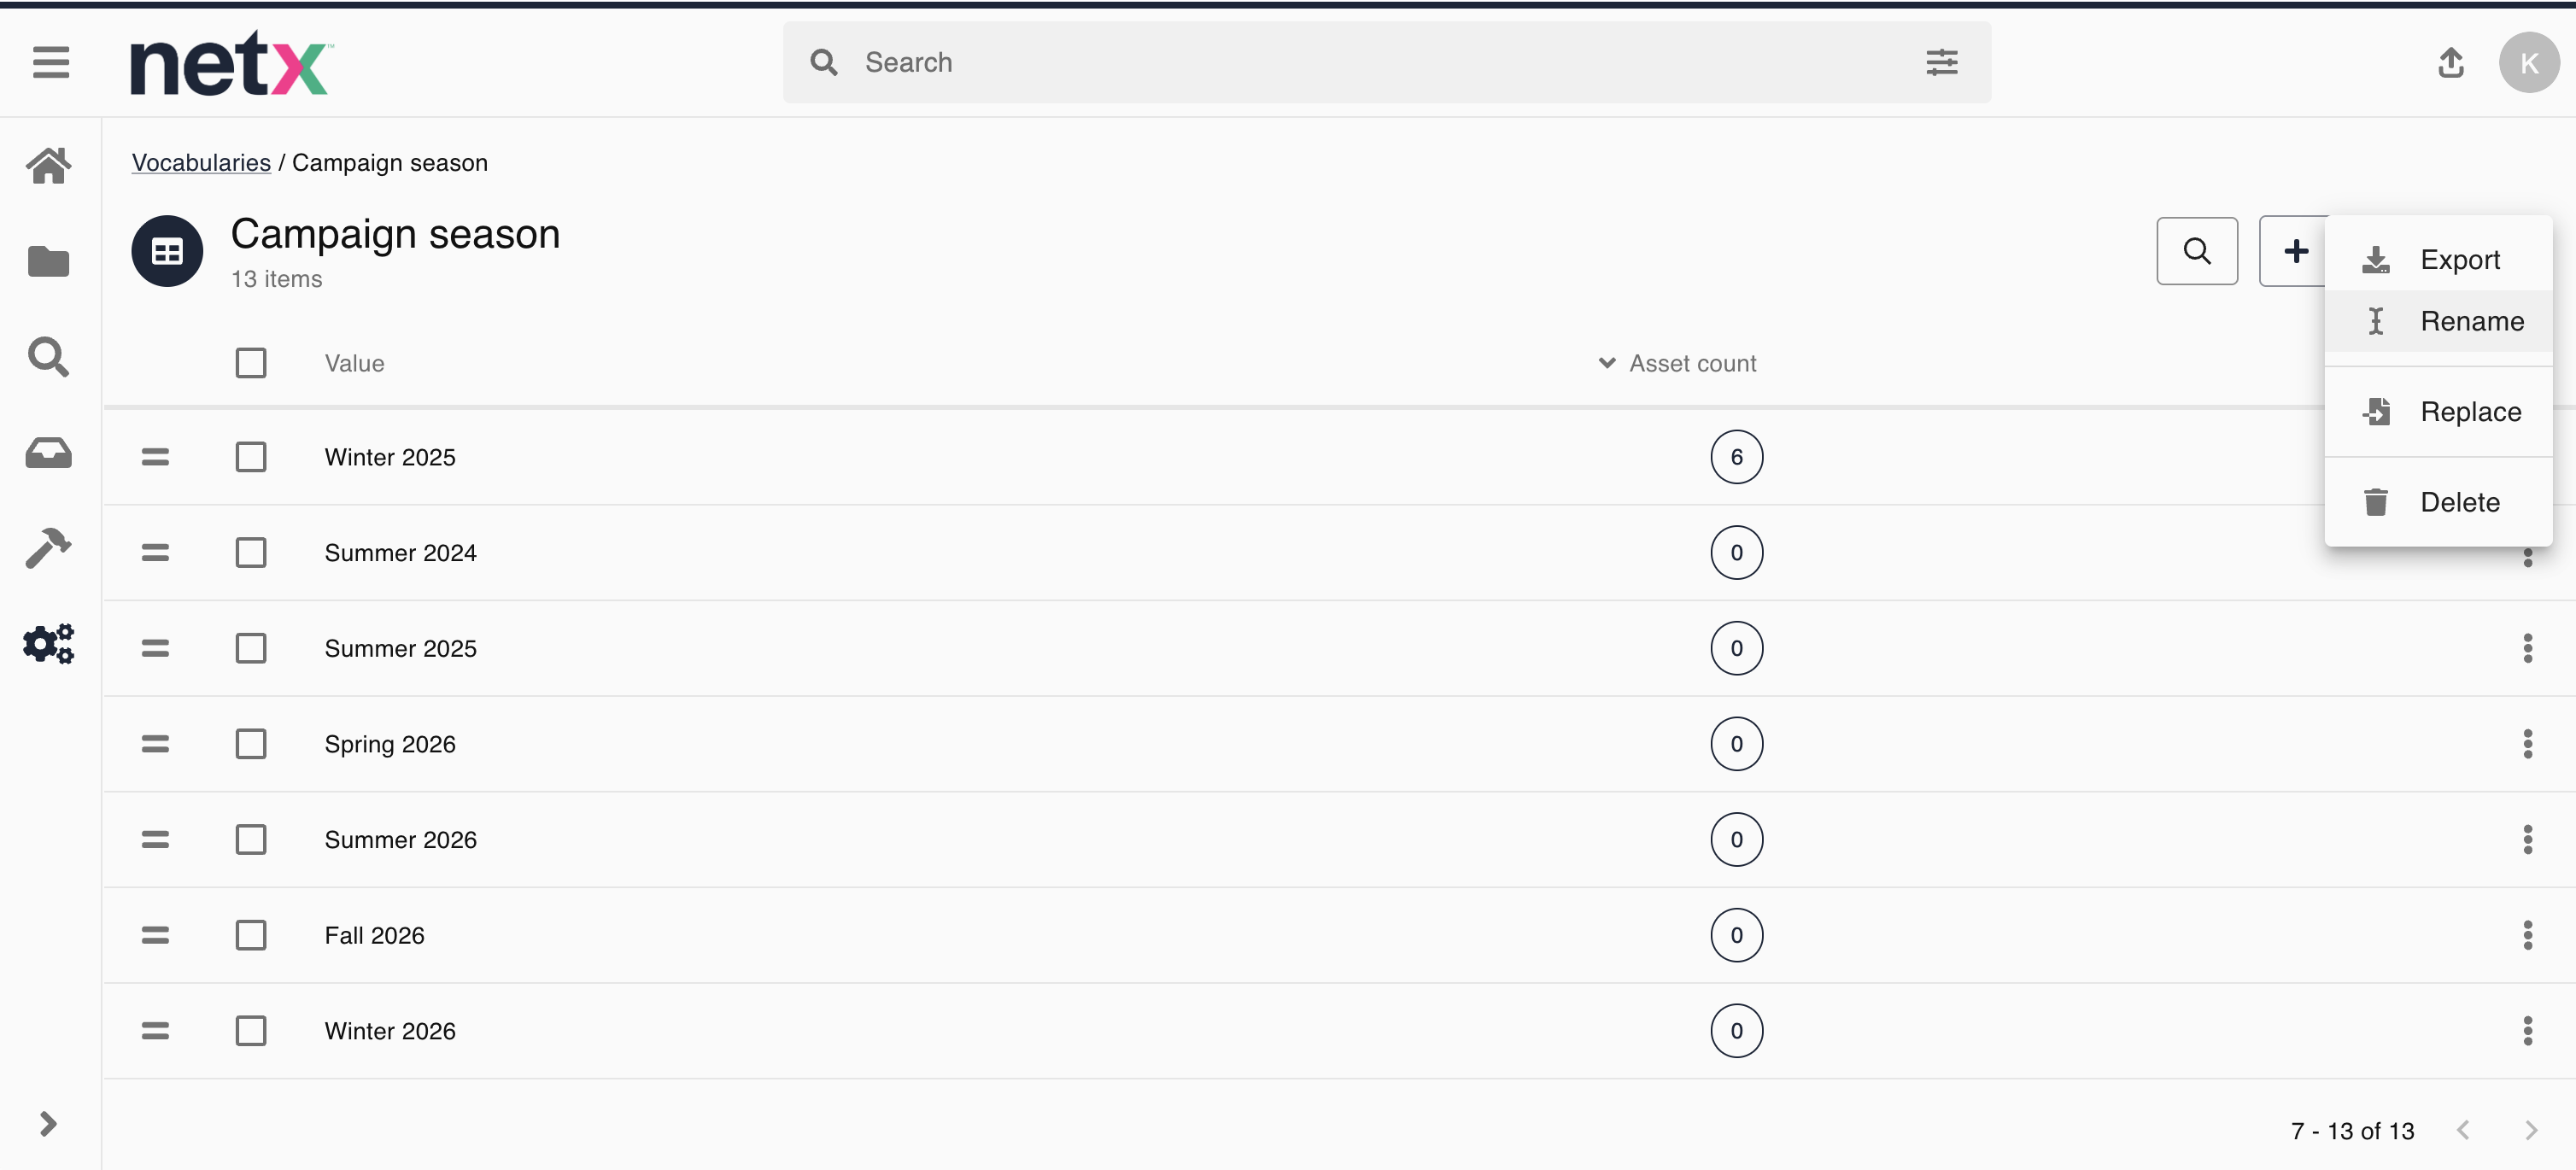This screenshot has height=1170, width=2576.
Task: Open the inbox tray sidebar icon
Action: coord(48,453)
